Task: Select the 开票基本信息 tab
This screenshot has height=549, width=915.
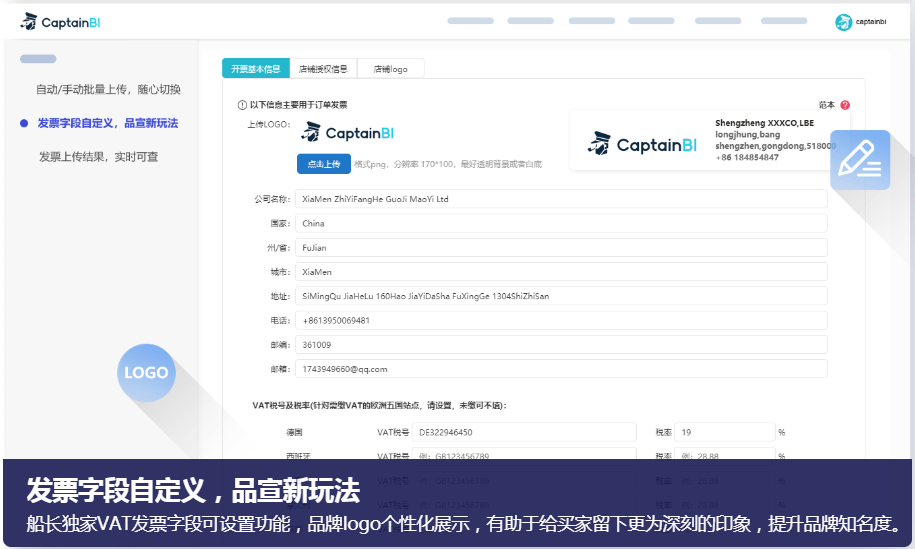Action: point(256,69)
